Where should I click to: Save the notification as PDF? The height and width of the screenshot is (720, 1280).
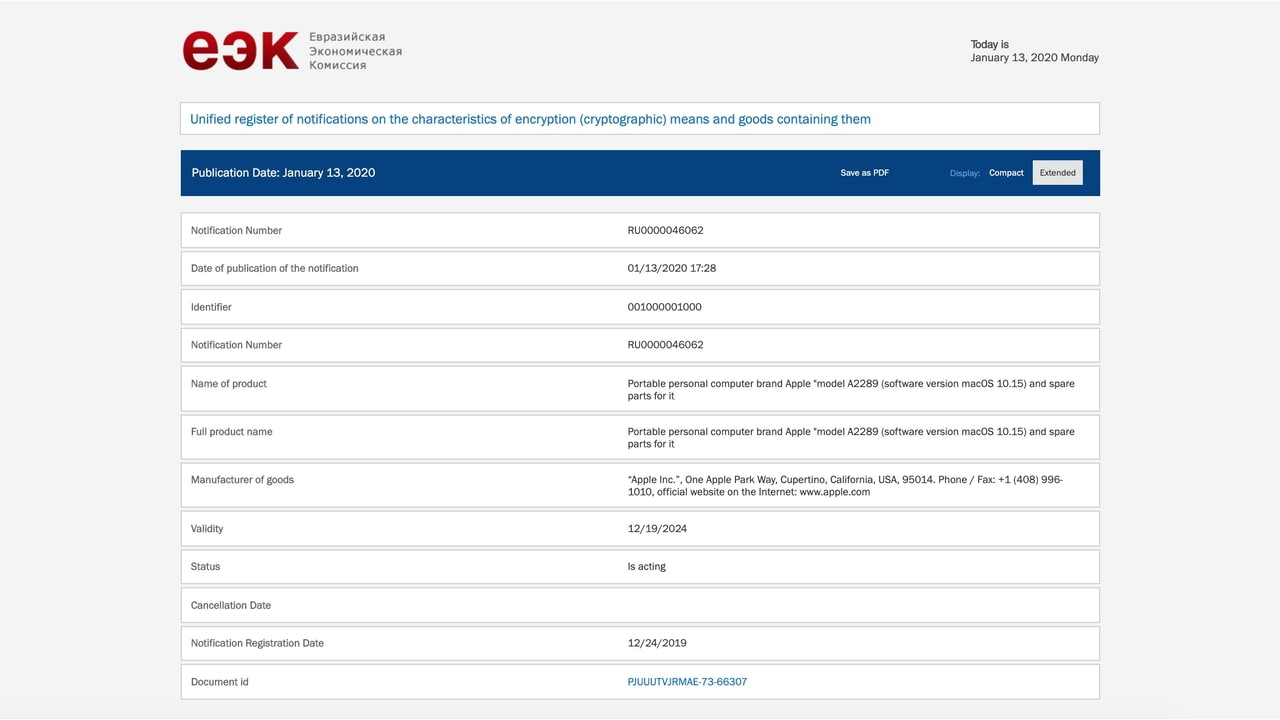(864, 173)
